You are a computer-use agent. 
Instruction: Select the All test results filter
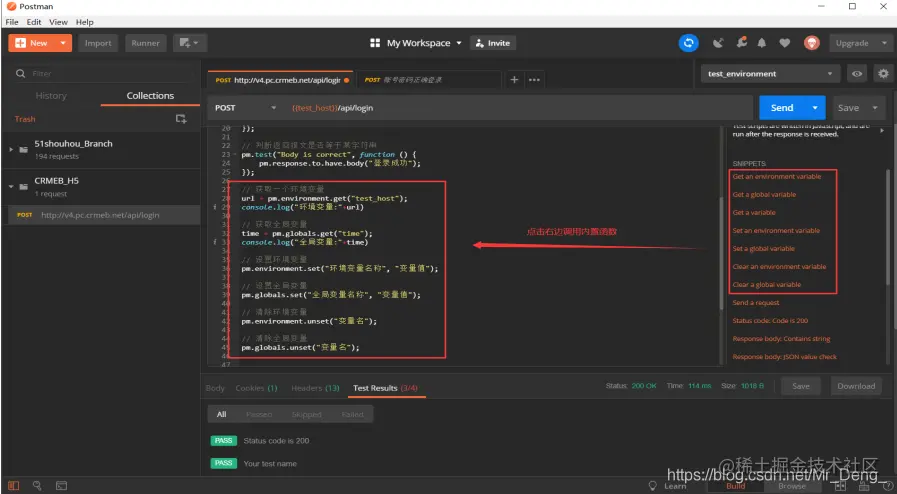click(221, 414)
